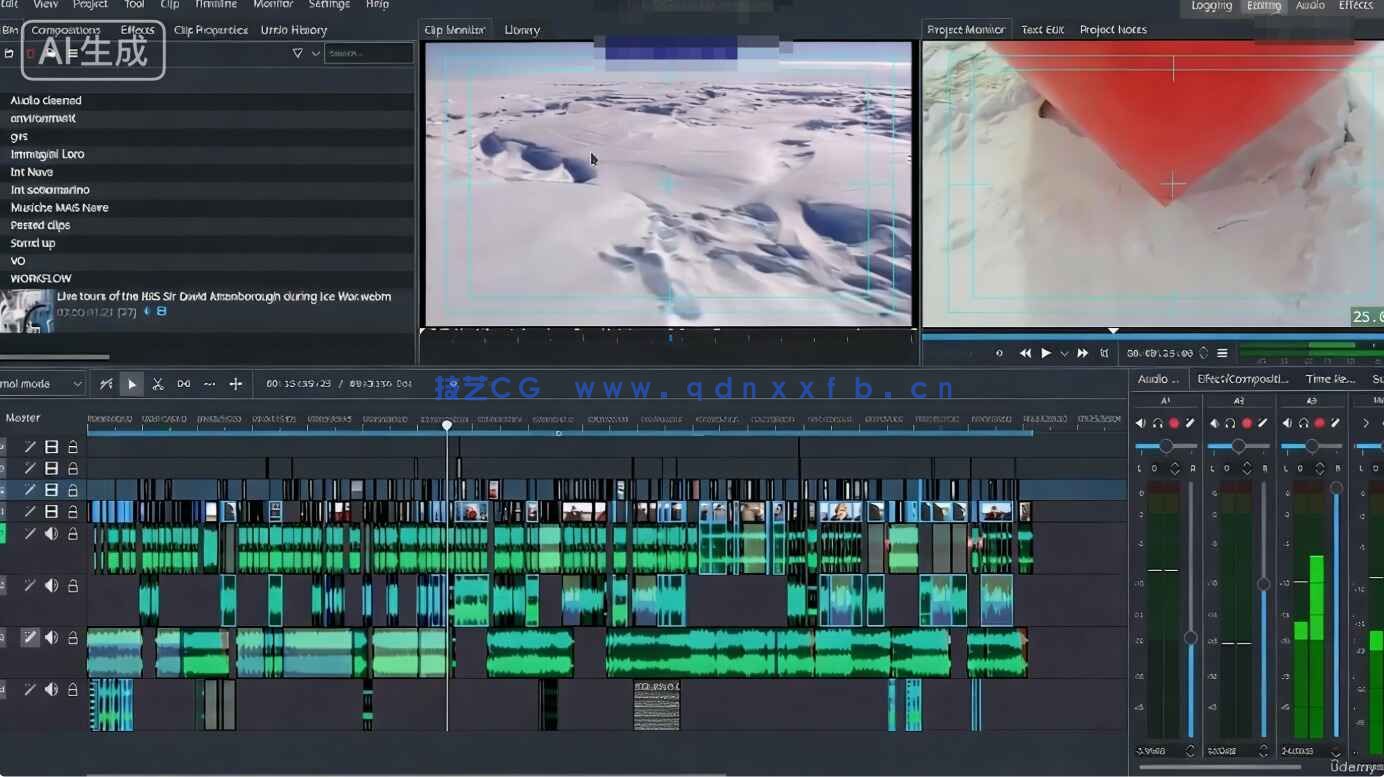Mute mixer channel A3 with the speaker icon
1384x777 pixels.
pyautogui.click(x=1287, y=424)
